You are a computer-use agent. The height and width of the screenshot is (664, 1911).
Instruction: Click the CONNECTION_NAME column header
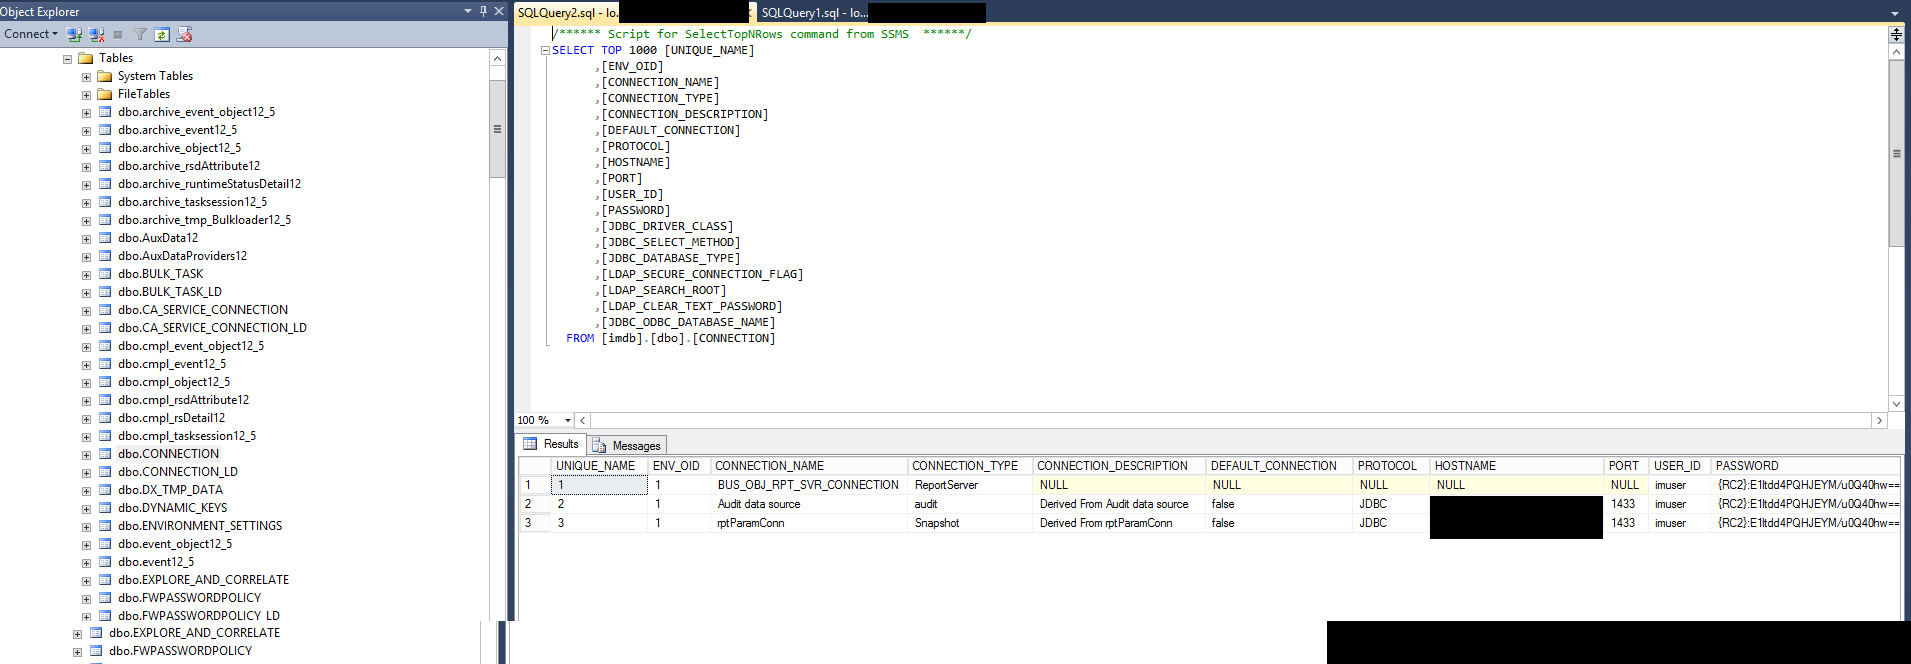769,466
